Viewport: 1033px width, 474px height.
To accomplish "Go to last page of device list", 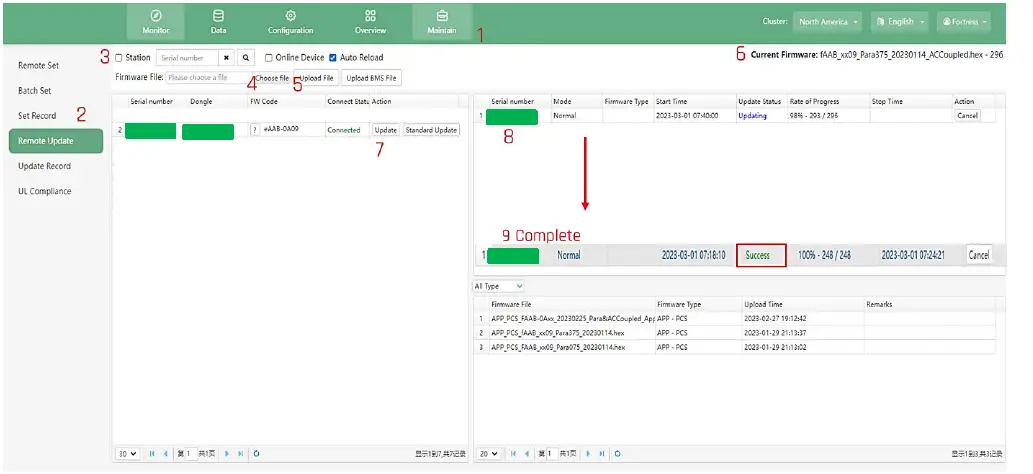I will (240, 454).
